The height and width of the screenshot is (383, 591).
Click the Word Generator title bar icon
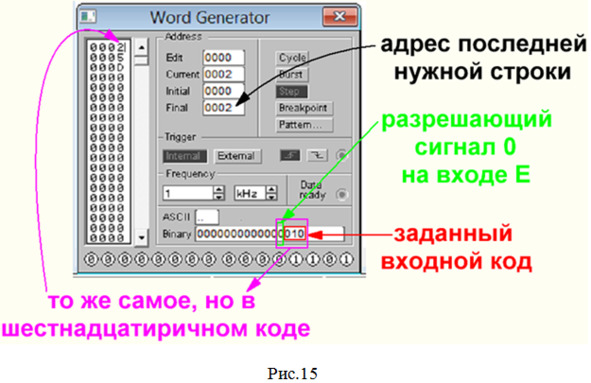(x=89, y=16)
